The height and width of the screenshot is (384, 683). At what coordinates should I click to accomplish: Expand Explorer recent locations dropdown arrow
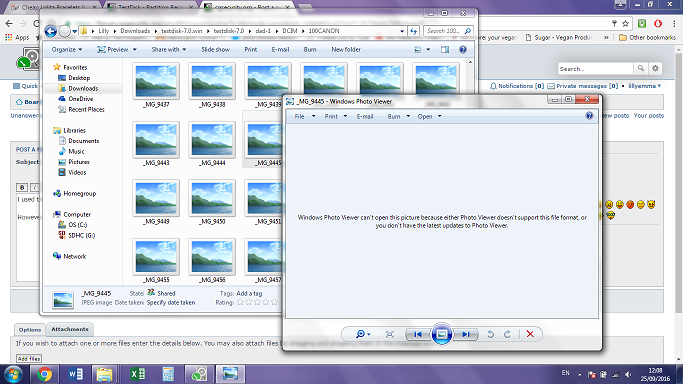(x=74, y=31)
